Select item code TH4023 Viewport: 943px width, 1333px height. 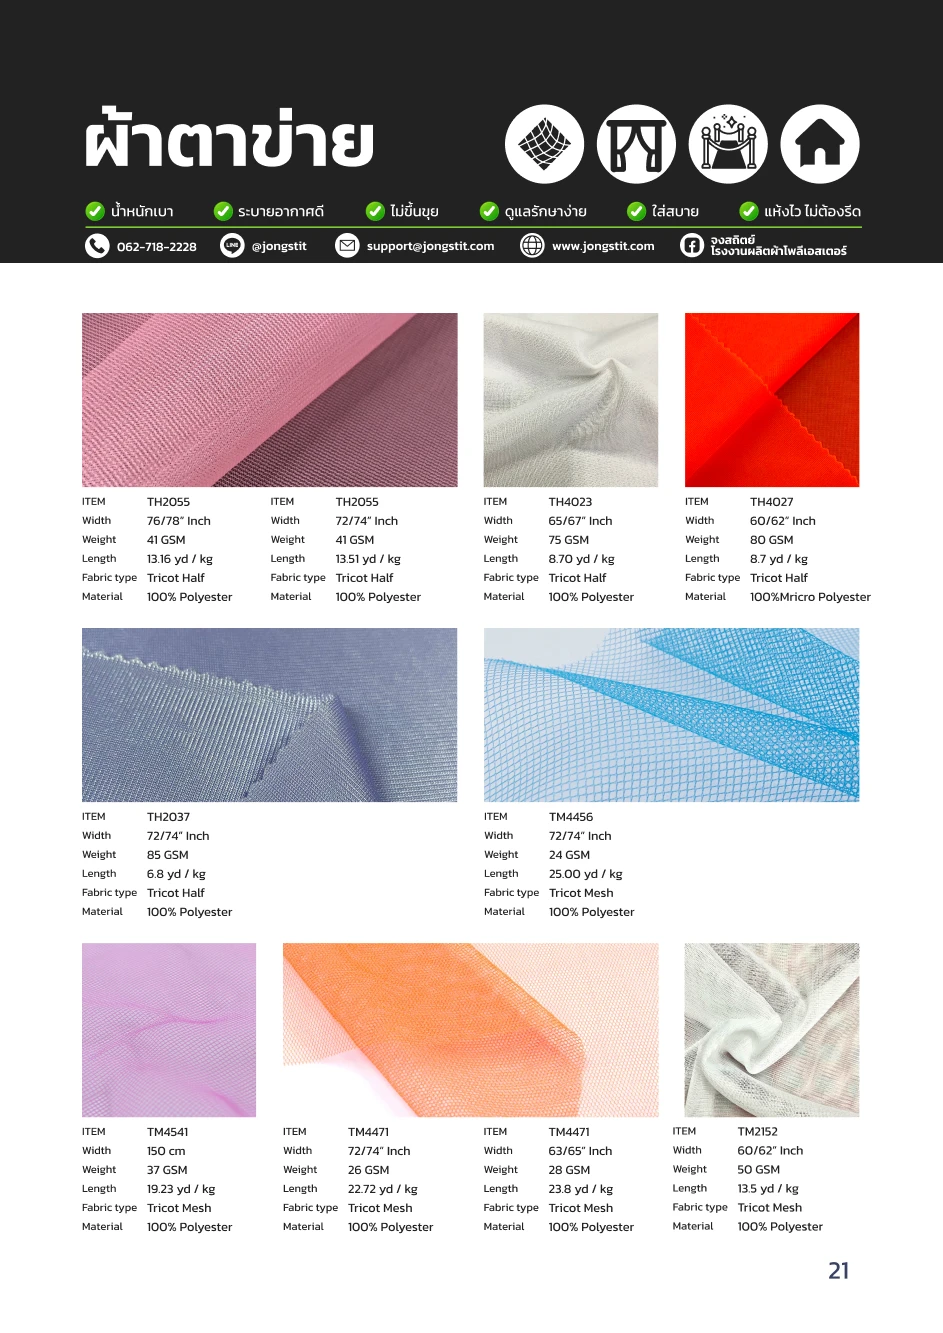570,502
